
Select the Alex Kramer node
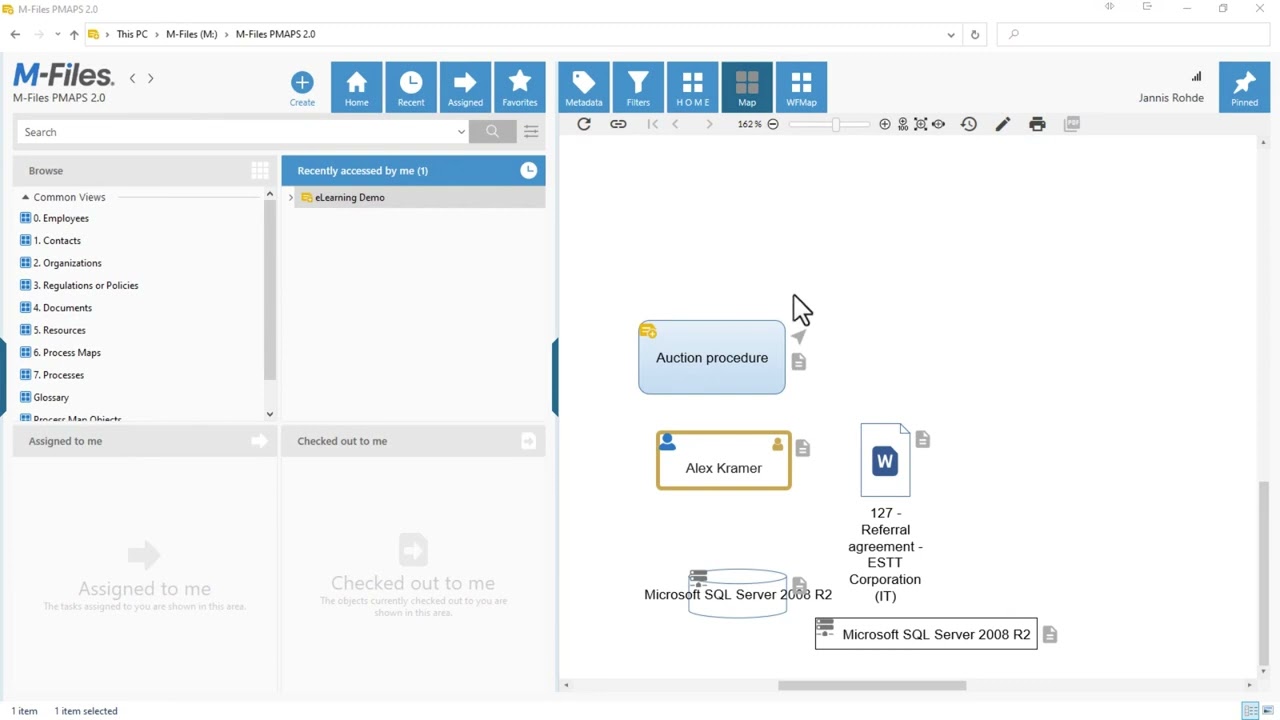pos(724,461)
